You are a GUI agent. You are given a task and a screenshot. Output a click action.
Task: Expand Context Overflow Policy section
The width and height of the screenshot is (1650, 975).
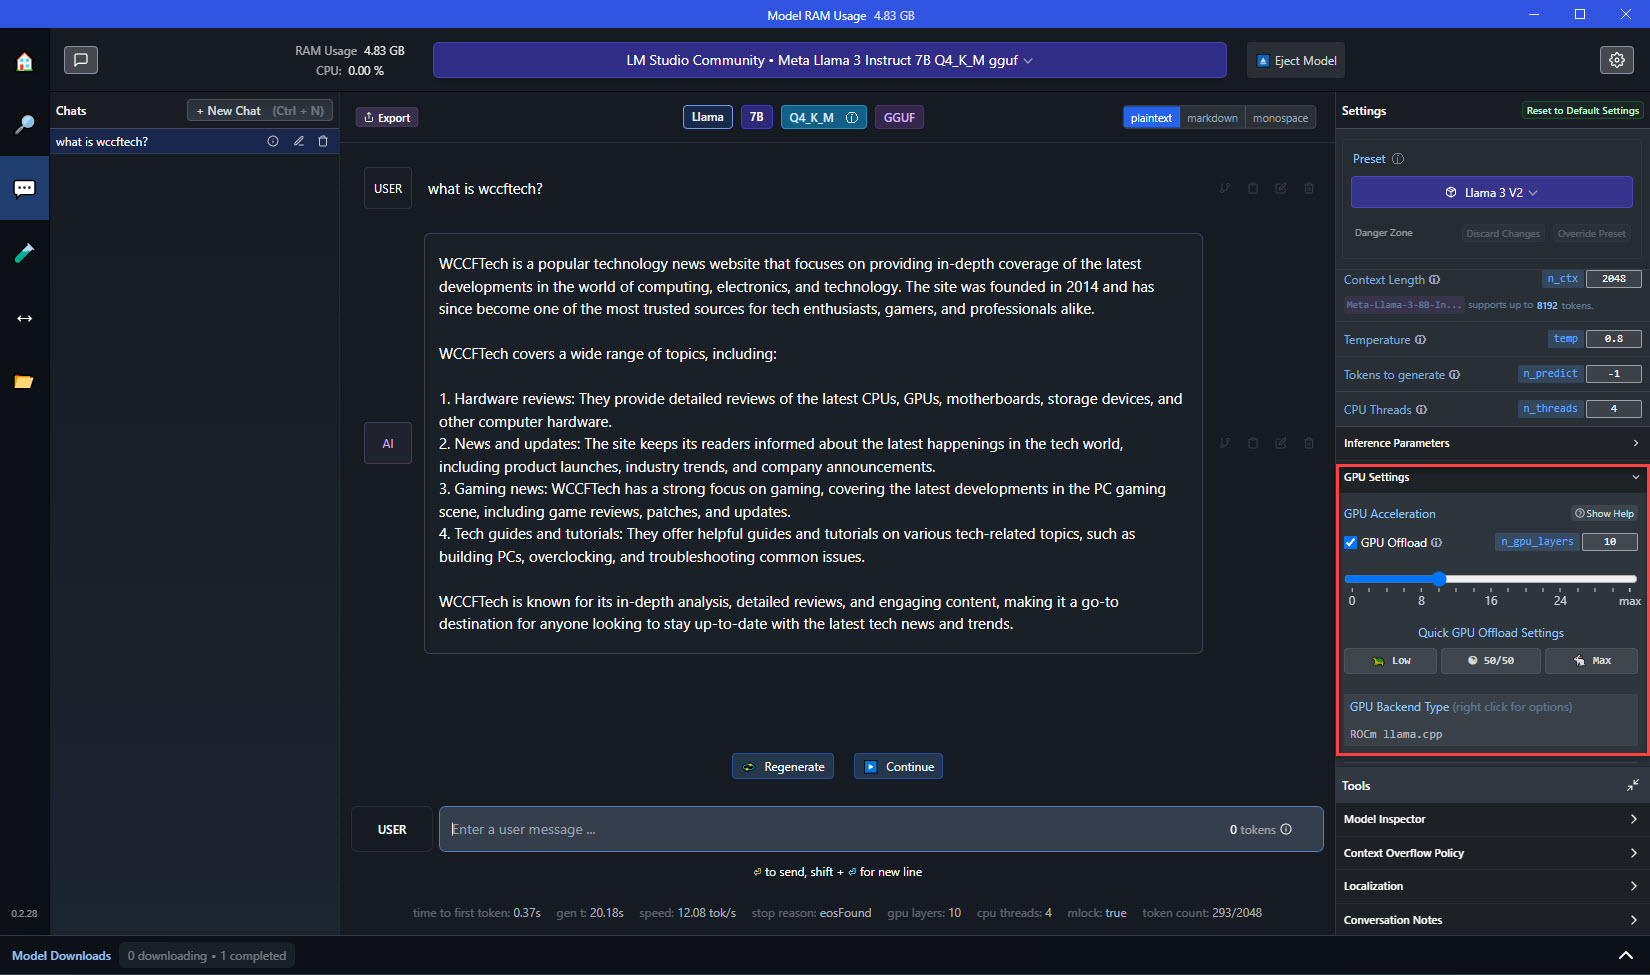[x=1491, y=853]
